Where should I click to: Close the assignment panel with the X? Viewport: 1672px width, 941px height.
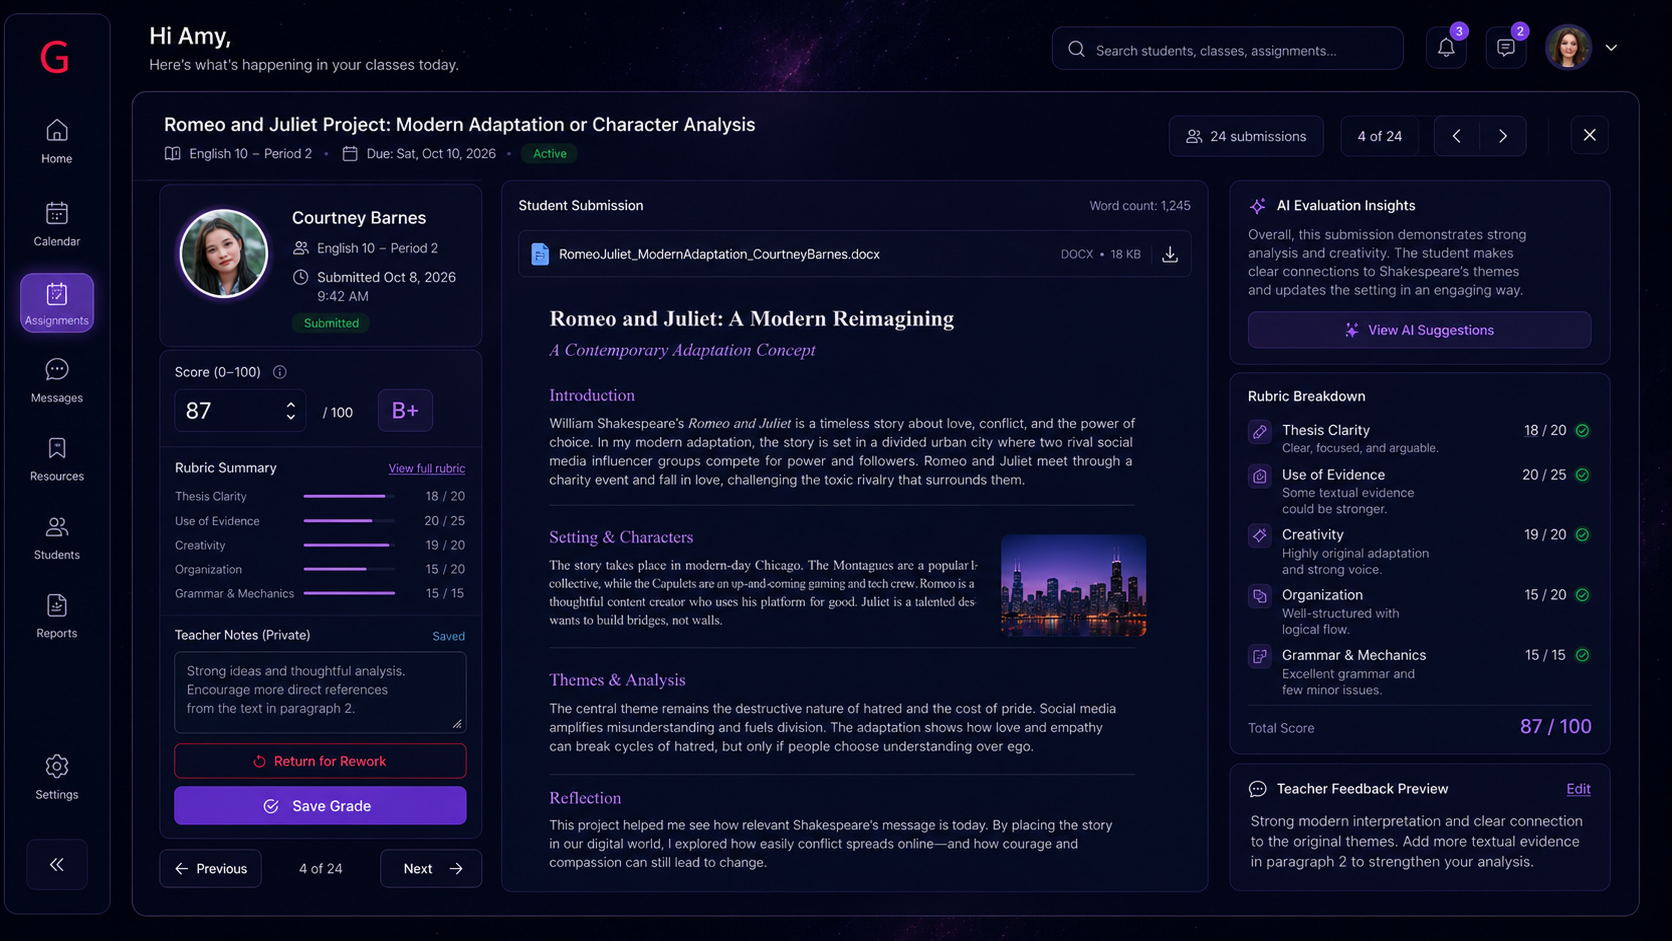click(1589, 135)
